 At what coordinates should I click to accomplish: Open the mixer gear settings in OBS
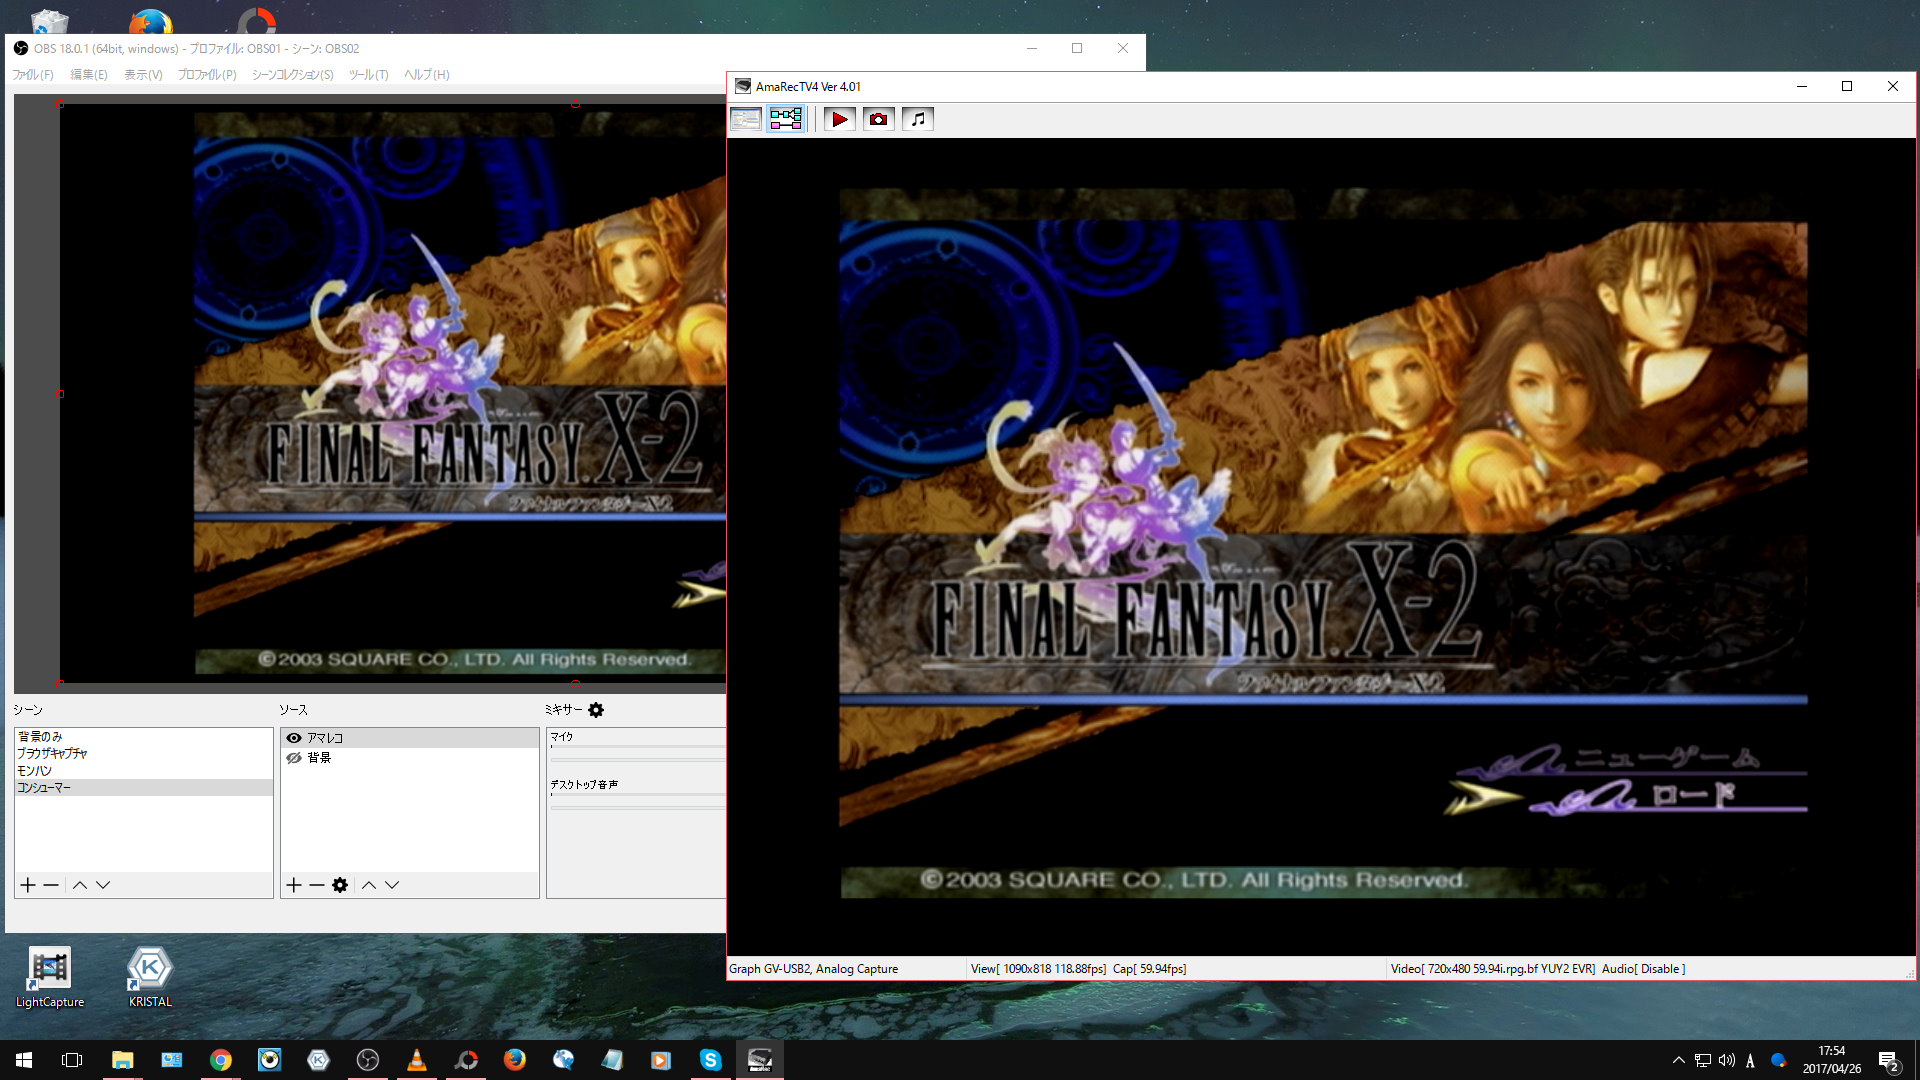pyautogui.click(x=596, y=710)
